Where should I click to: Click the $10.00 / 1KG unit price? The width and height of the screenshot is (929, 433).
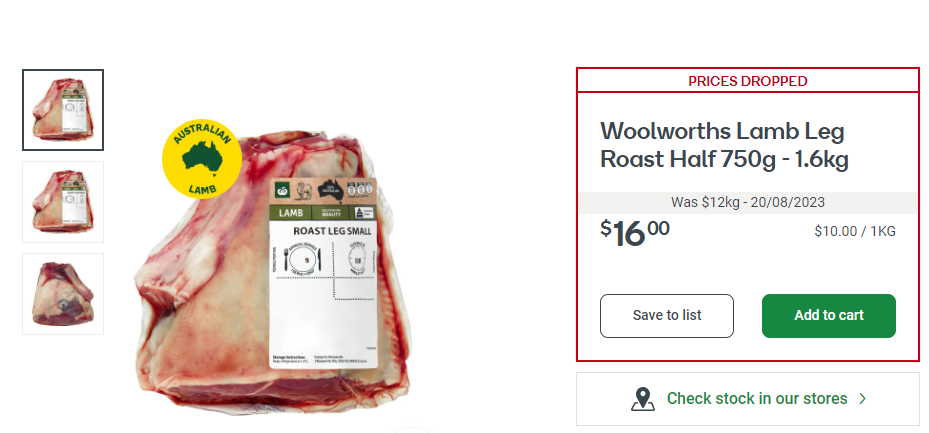point(855,232)
